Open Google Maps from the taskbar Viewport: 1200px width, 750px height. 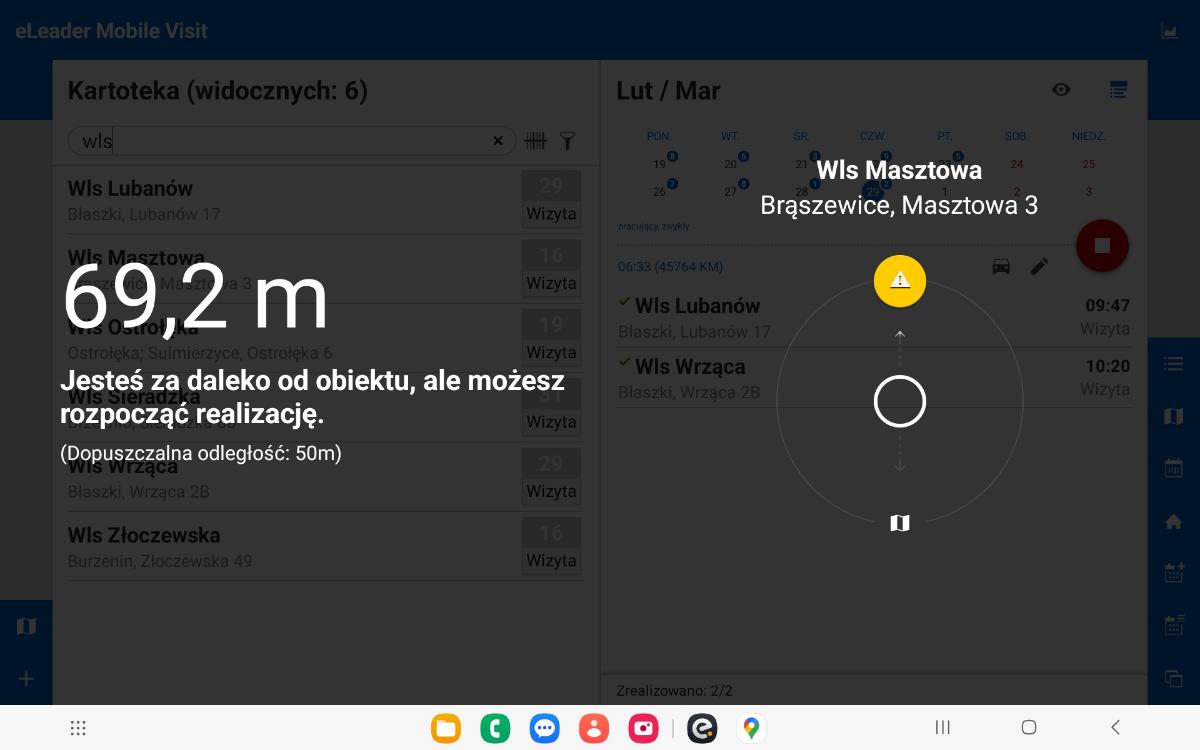[x=751, y=728]
